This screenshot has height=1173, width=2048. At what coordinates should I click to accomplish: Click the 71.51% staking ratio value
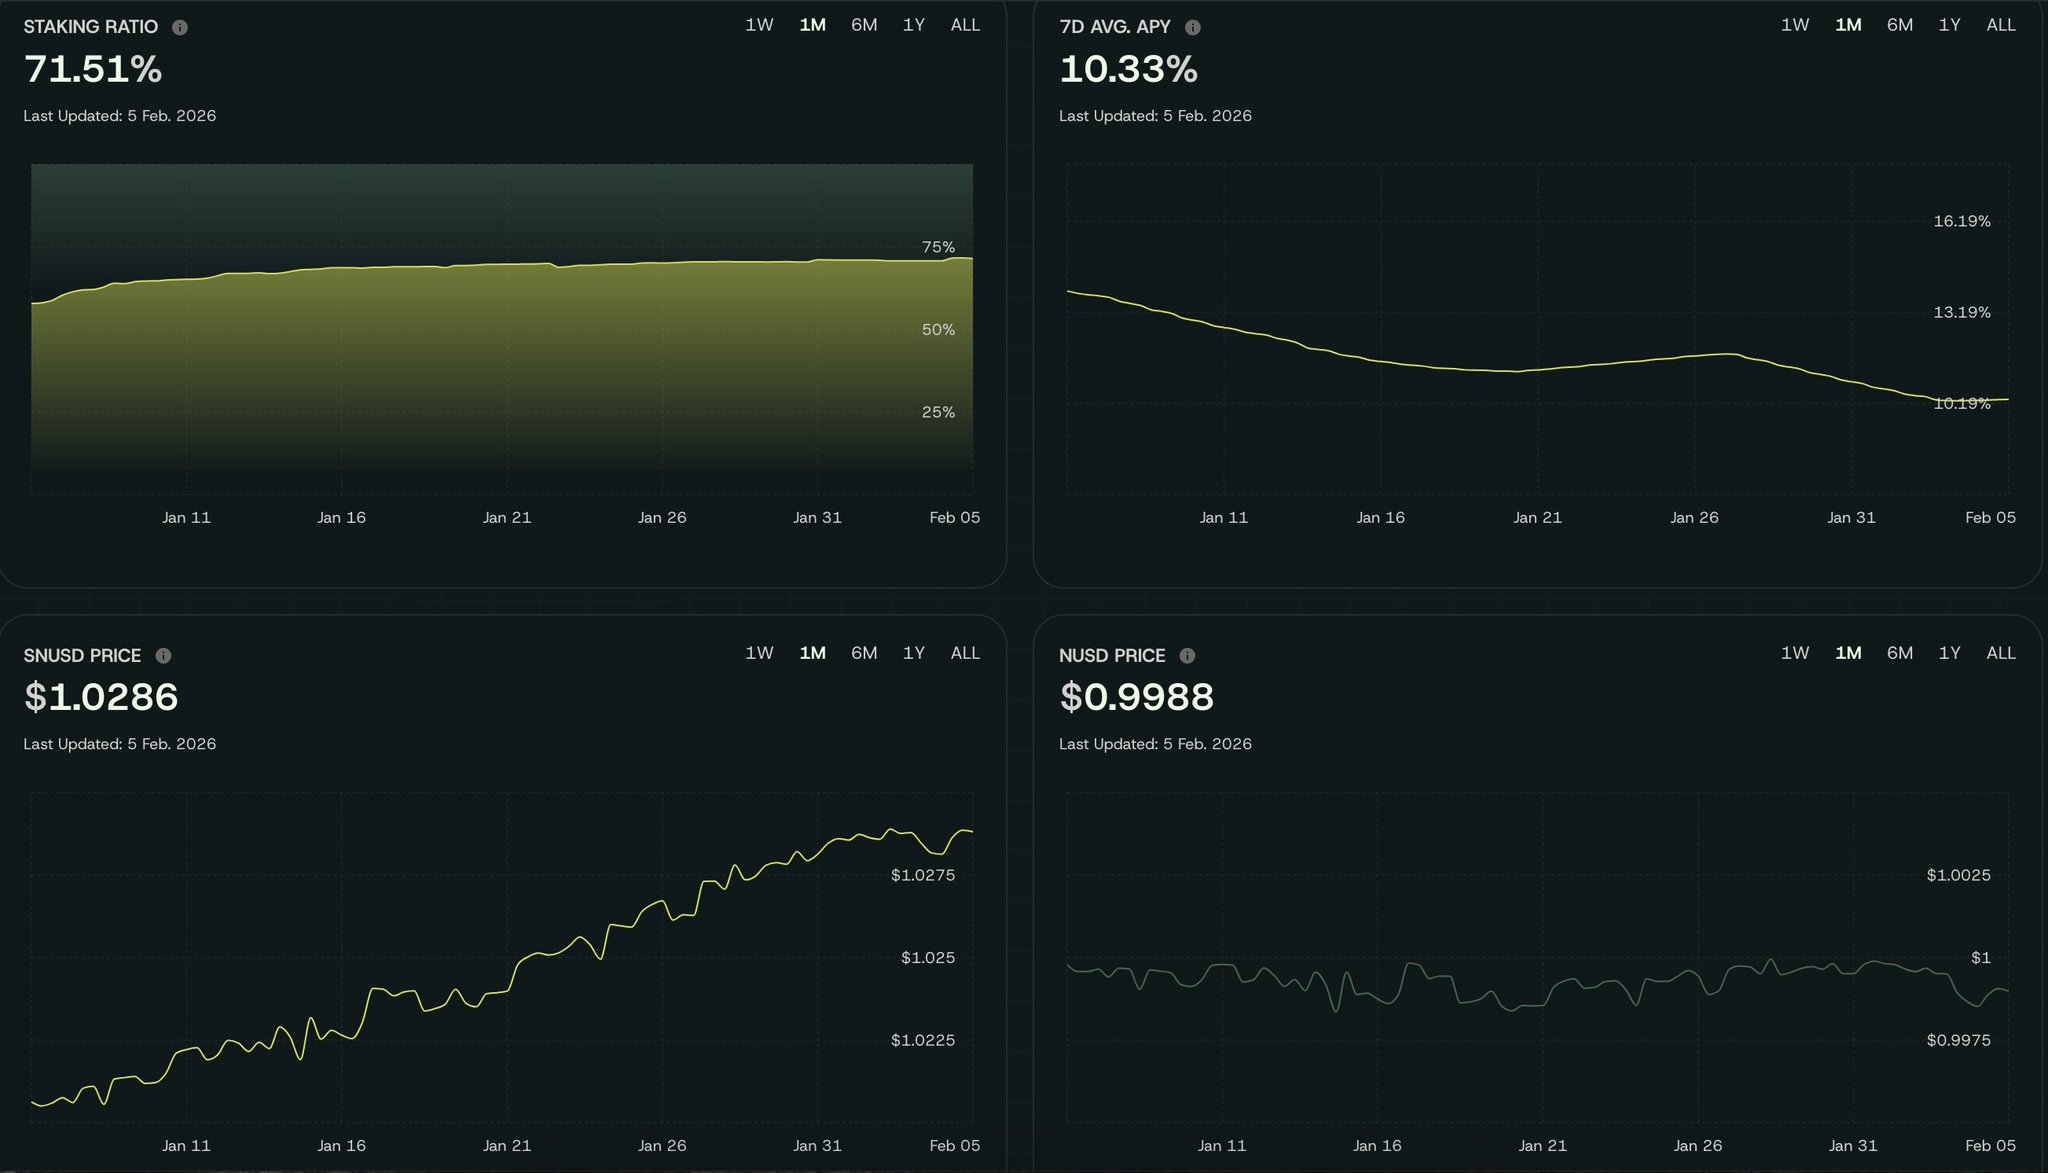click(x=93, y=69)
